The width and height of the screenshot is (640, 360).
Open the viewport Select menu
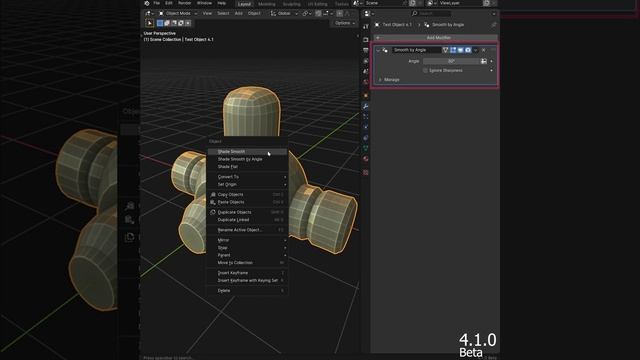(223, 13)
